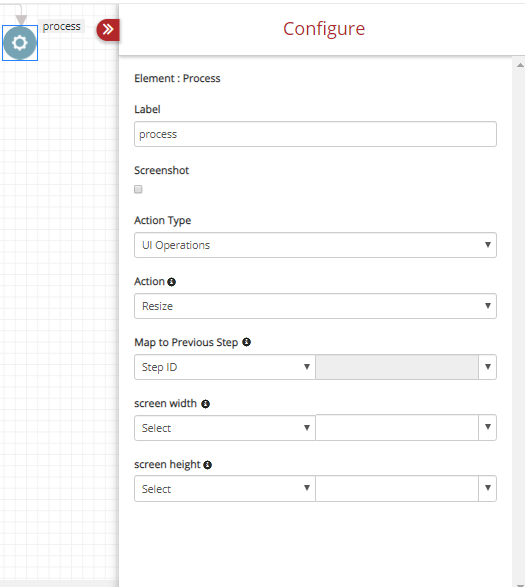Image resolution: width=525 pixels, height=587 pixels.
Task: Click the Label text field containing process
Action: point(315,134)
